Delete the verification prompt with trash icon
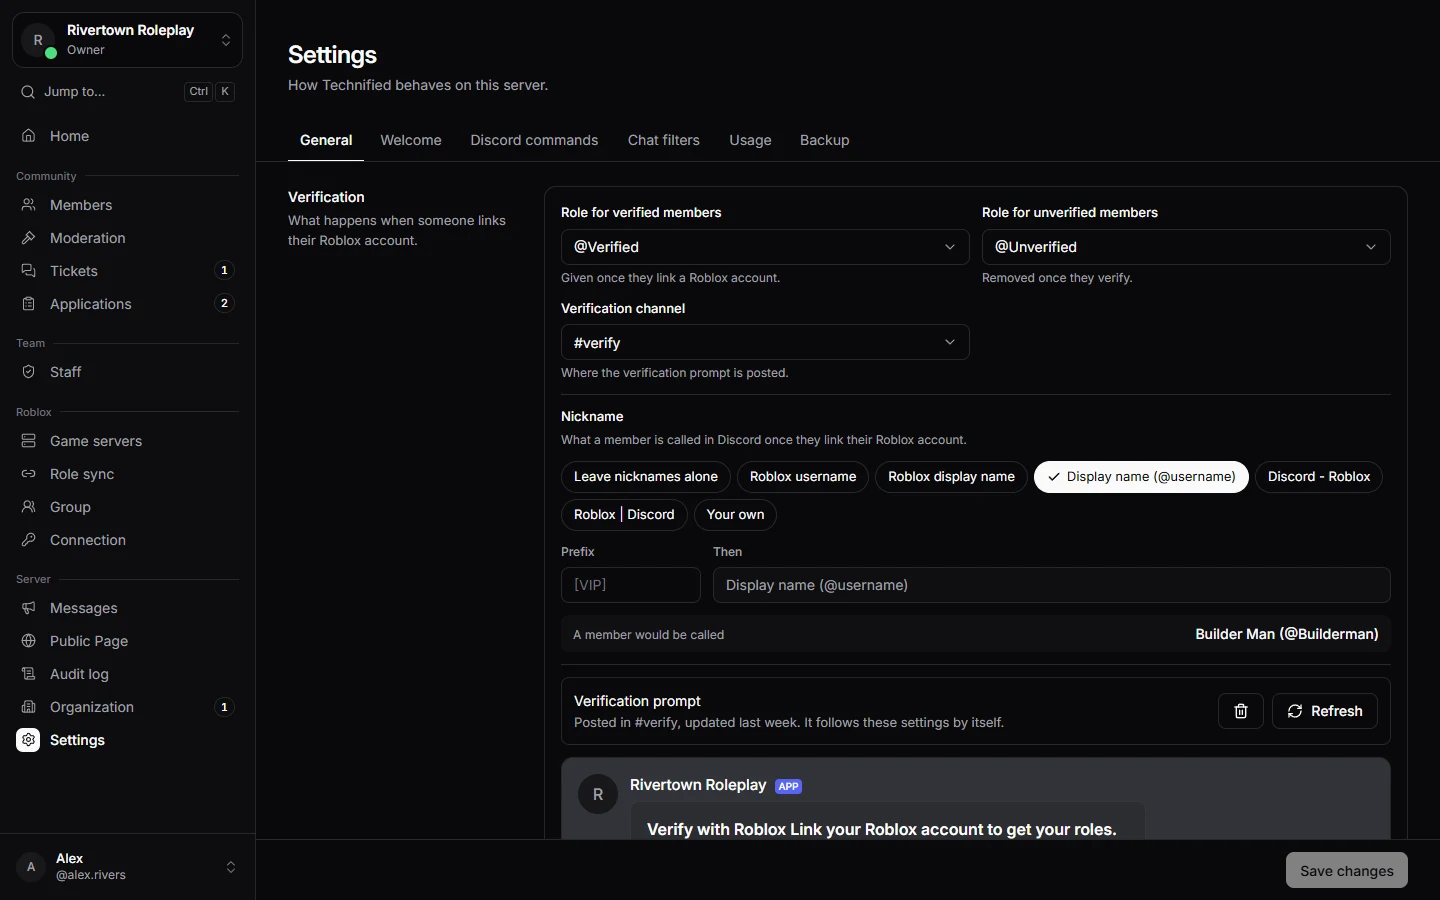The image size is (1440, 900). pos(1241,711)
